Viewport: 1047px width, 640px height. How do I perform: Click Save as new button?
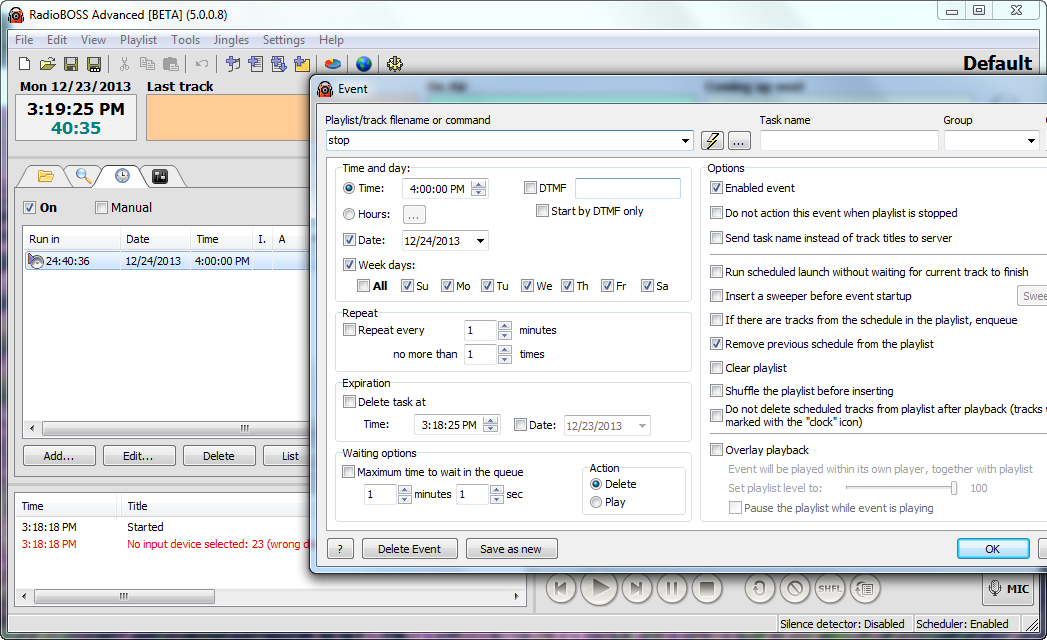tap(511, 549)
